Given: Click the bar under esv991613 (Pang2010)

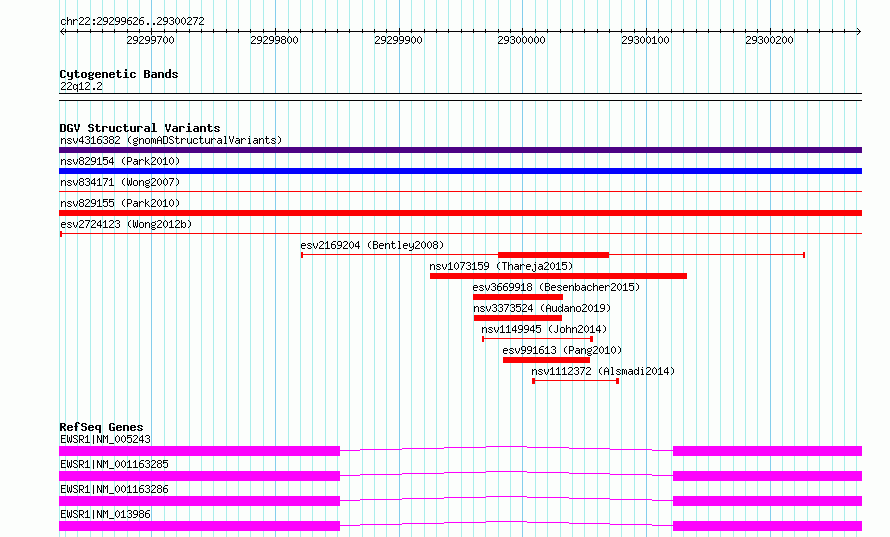Looking at the screenshot, I should click(x=547, y=360).
